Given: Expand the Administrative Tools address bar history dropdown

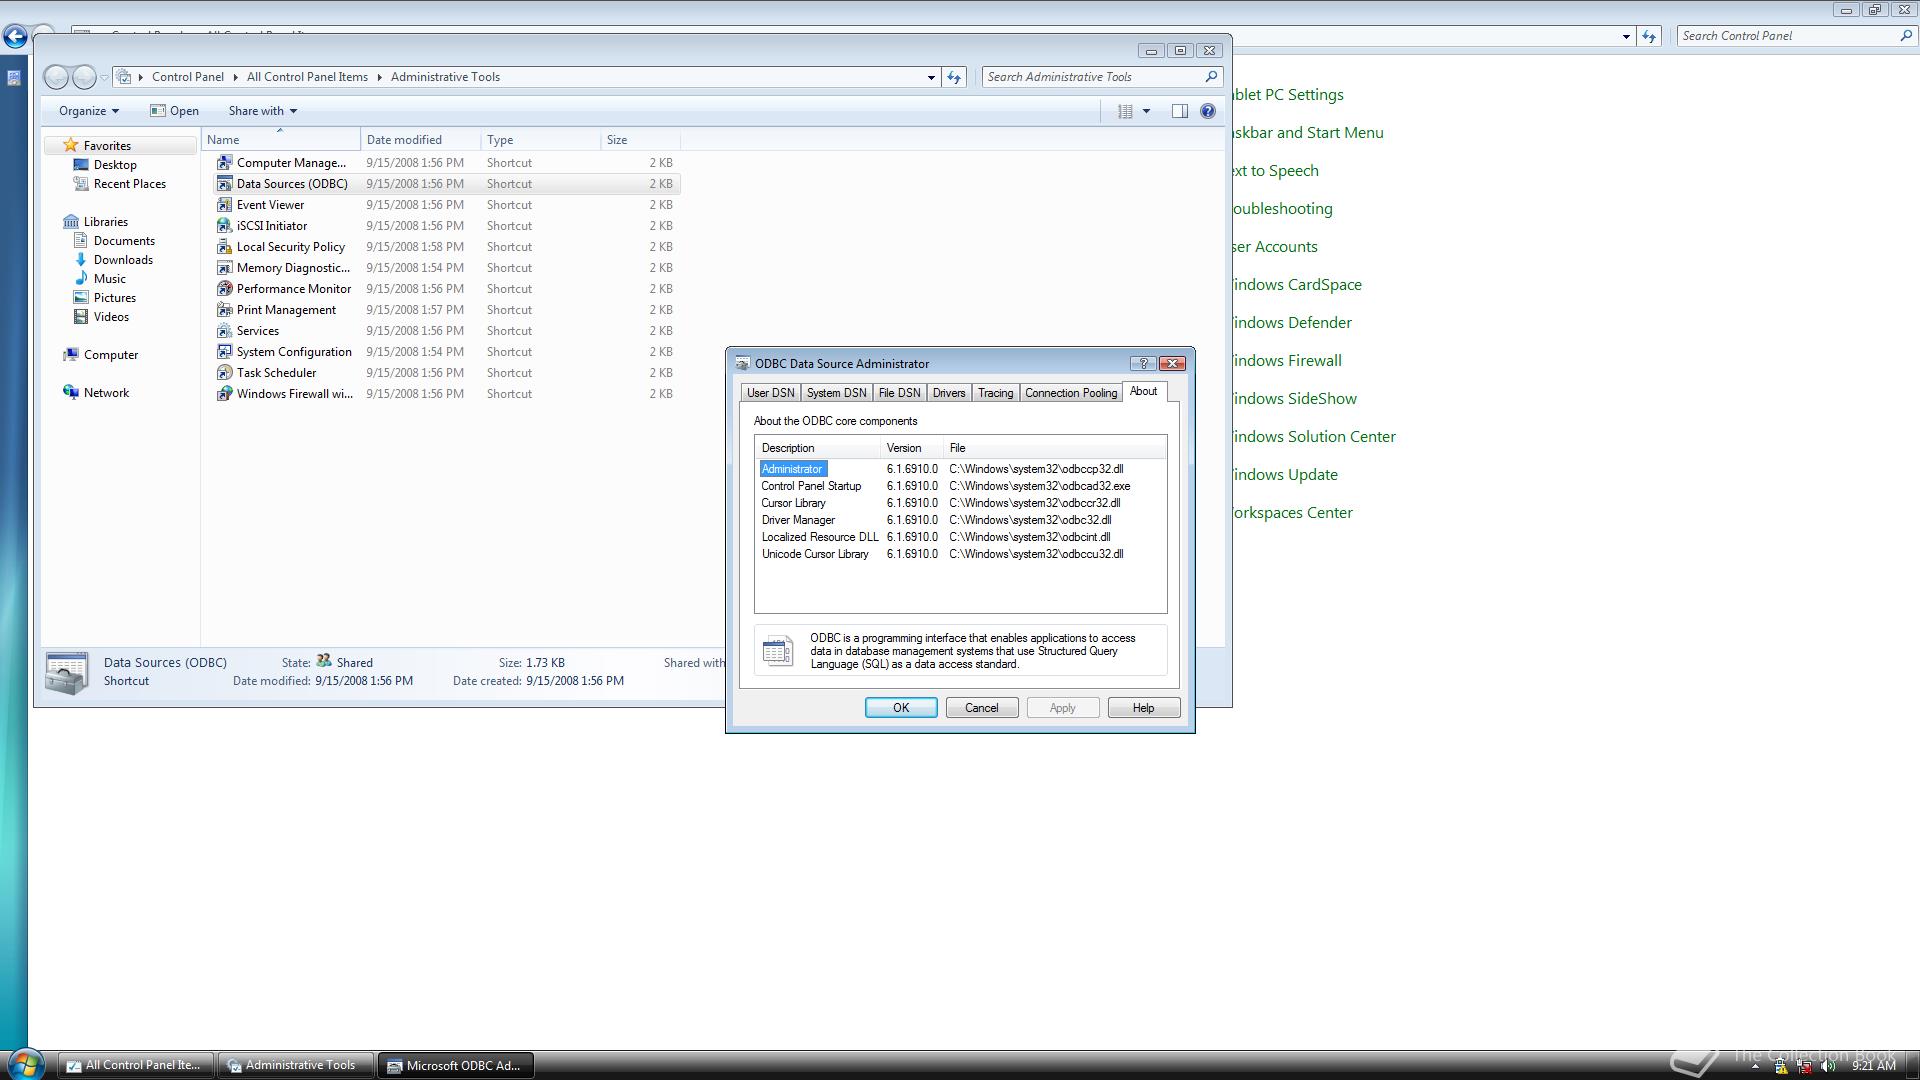Looking at the screenshot, I should pos(931,77).
